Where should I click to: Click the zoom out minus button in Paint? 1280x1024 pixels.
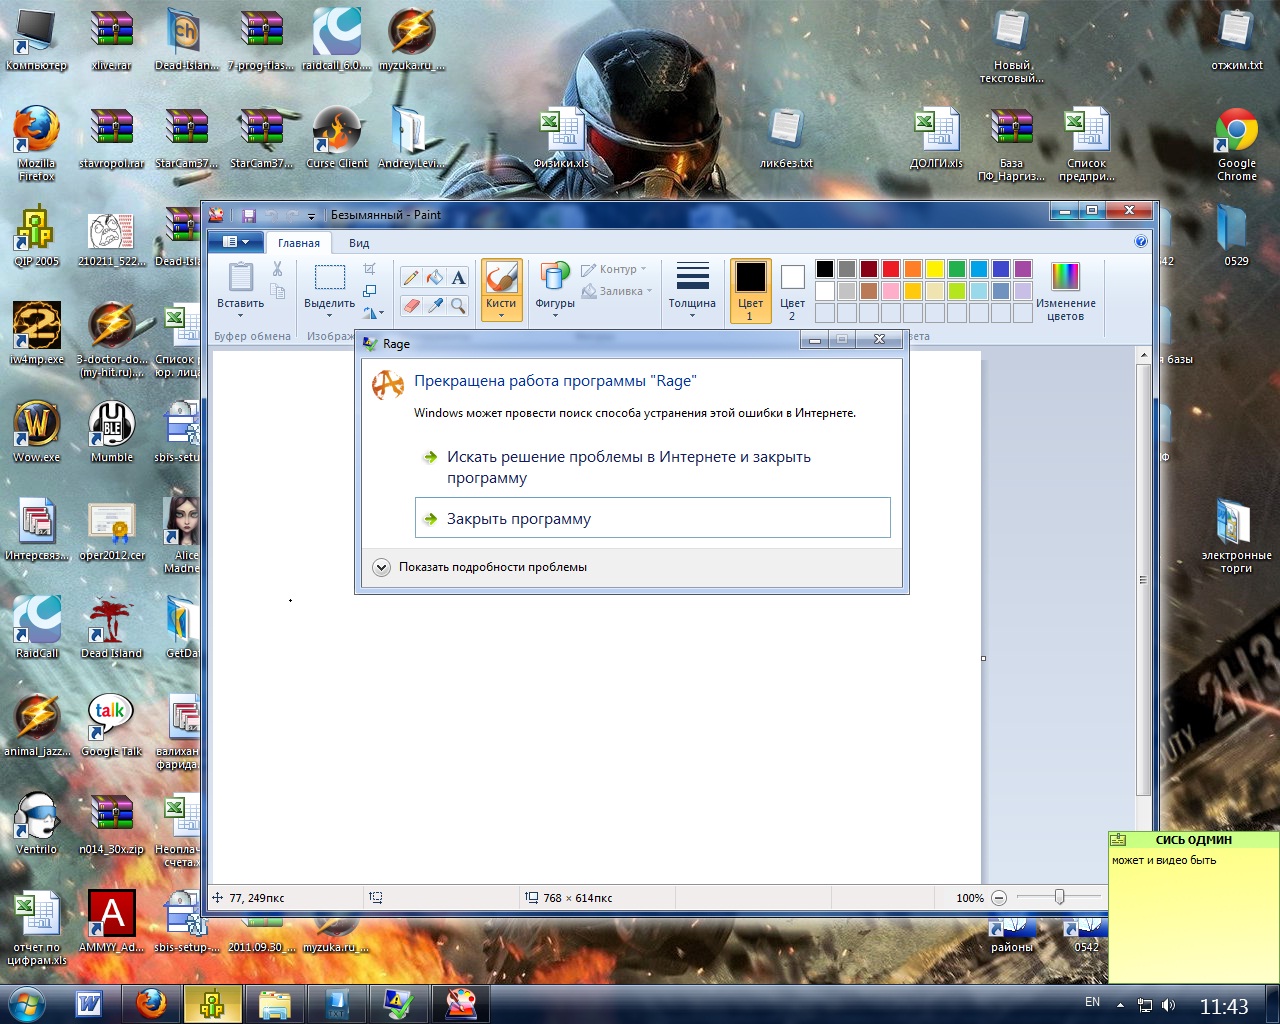pos(998,898)
